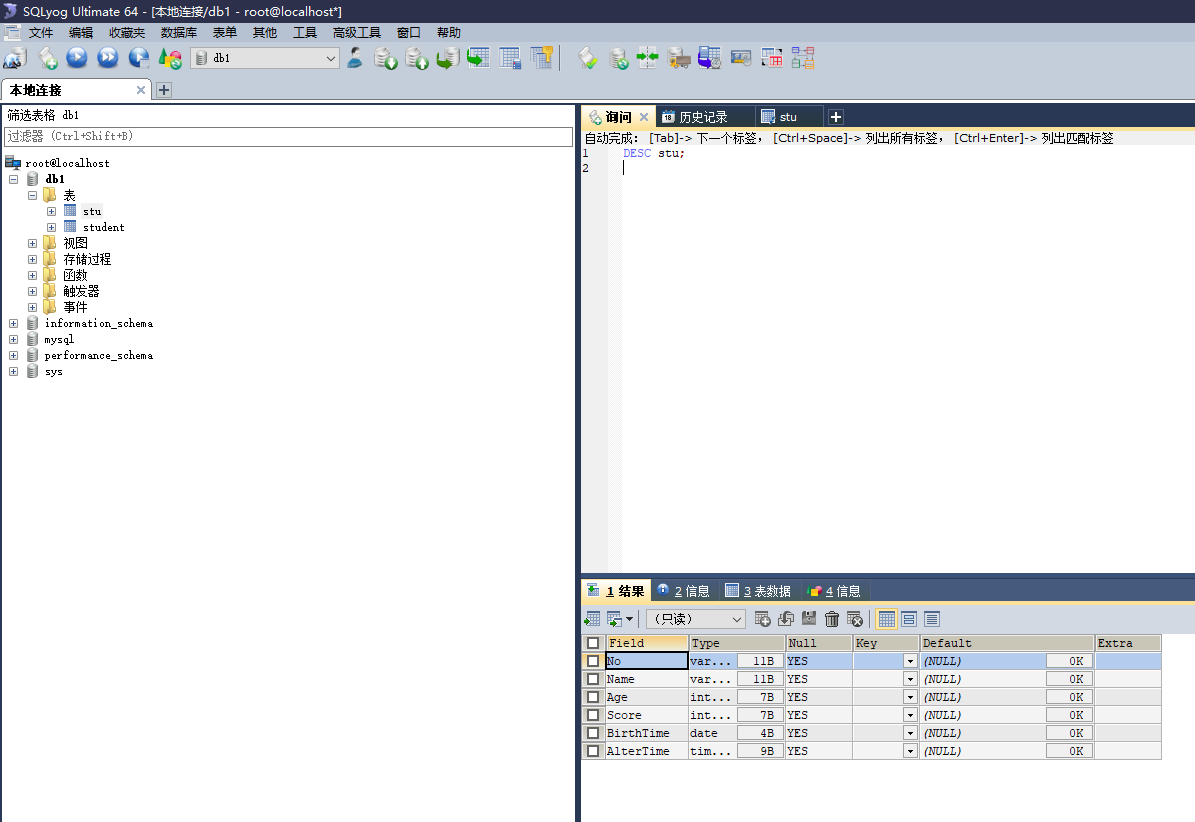Viewport: 1195px width, 822px height.
Task: Tick the select-all checkbox in result header
Action: (593, 643)
